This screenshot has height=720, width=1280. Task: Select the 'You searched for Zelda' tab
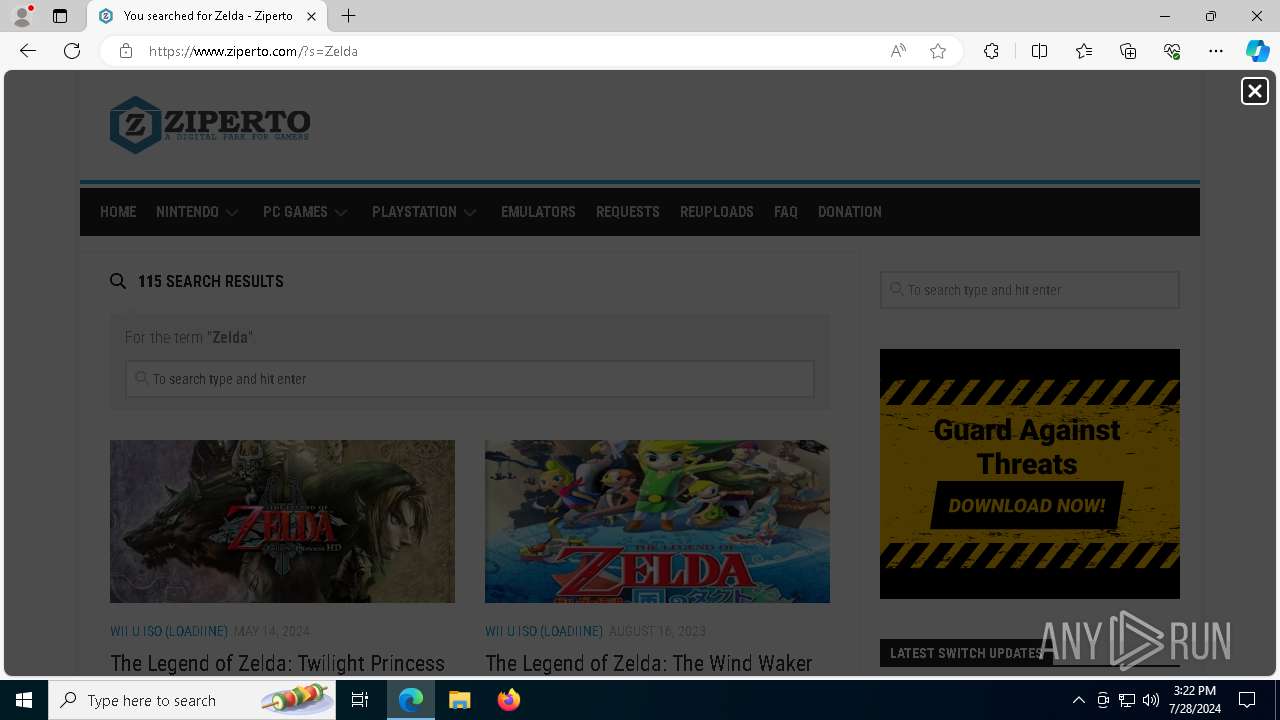tap(207, 16)
